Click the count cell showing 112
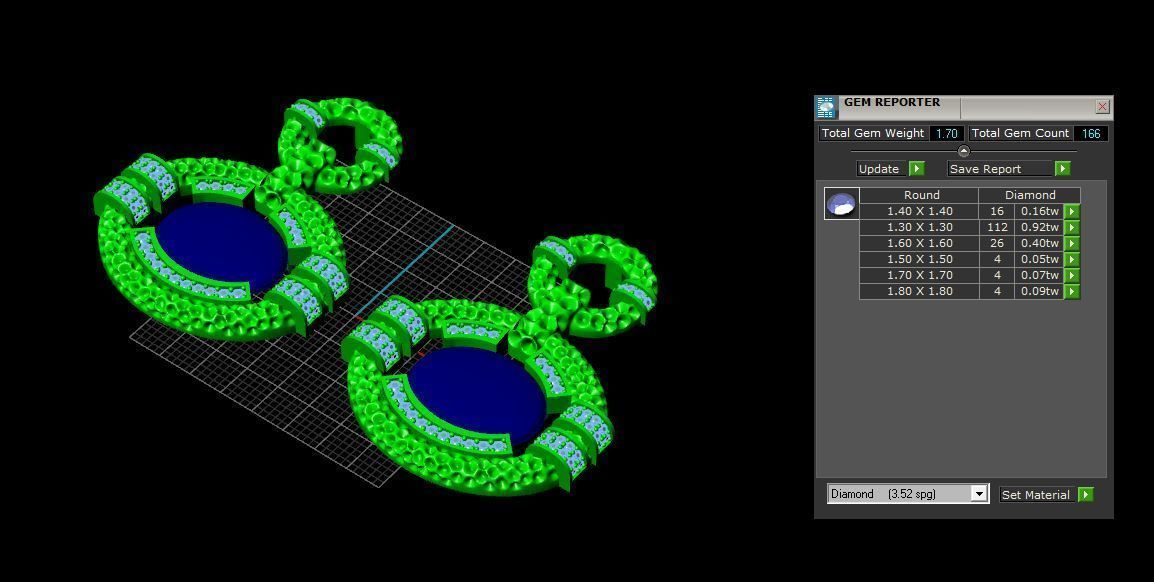Image resolution: width=1154 pixels, height=582 pixels. (x=997, y=227)
